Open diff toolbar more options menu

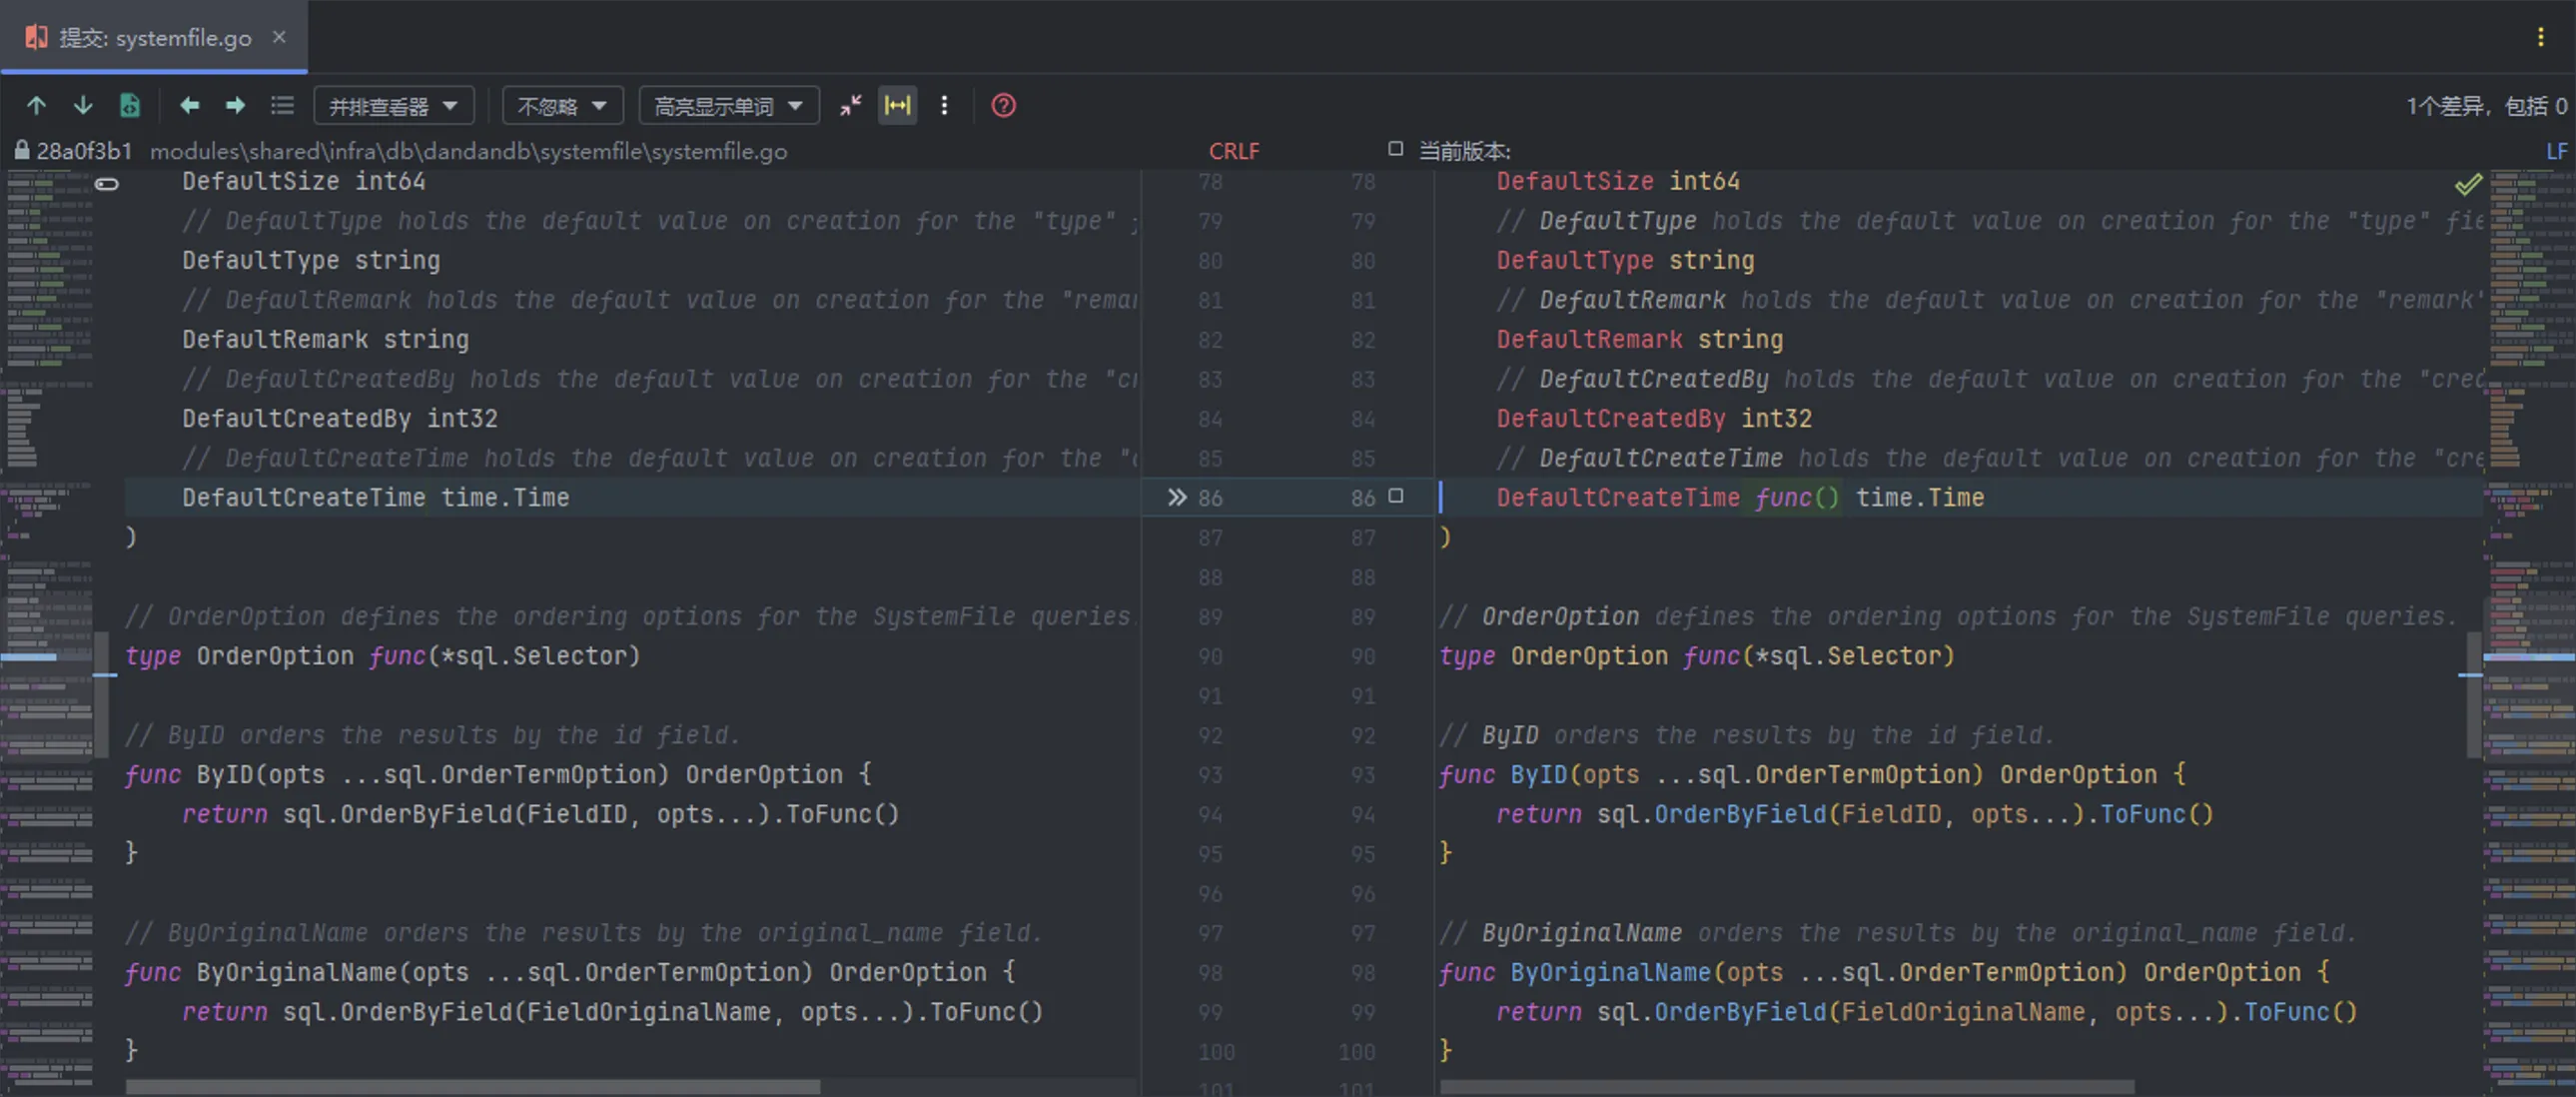pyautogui.click(x=944, y=105)
